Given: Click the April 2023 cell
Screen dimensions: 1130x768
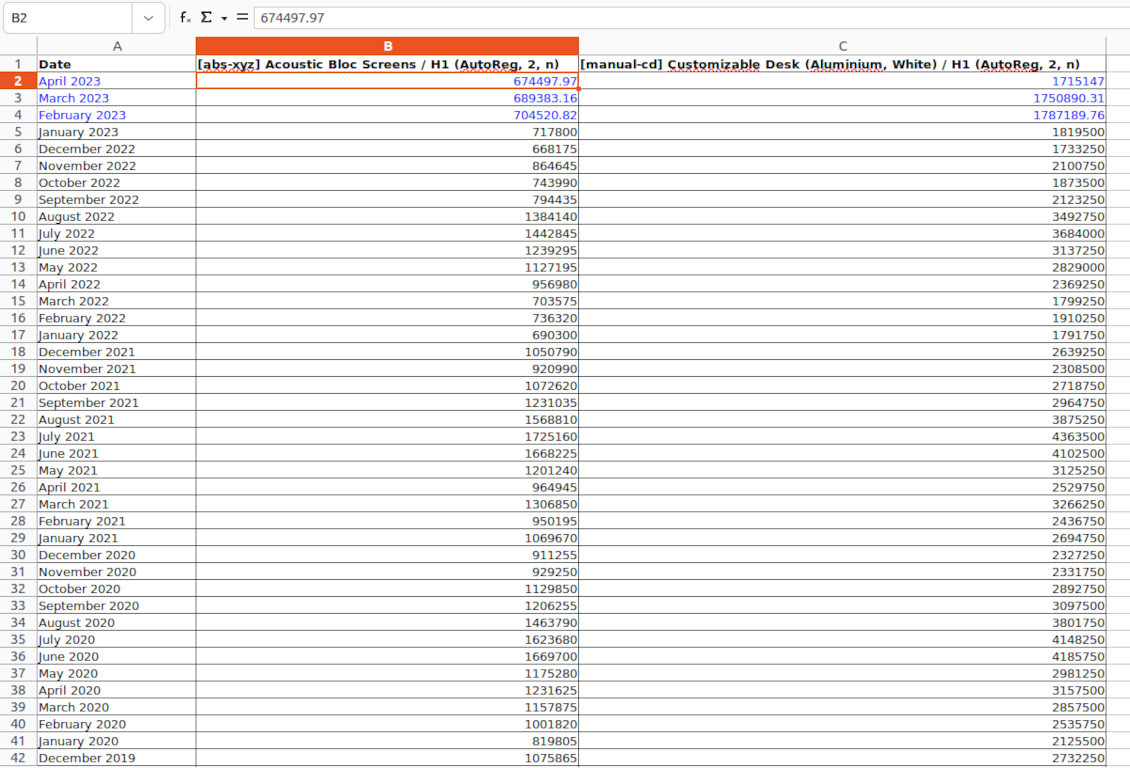Looking at the screenshot, I should (x=117, y=81).
